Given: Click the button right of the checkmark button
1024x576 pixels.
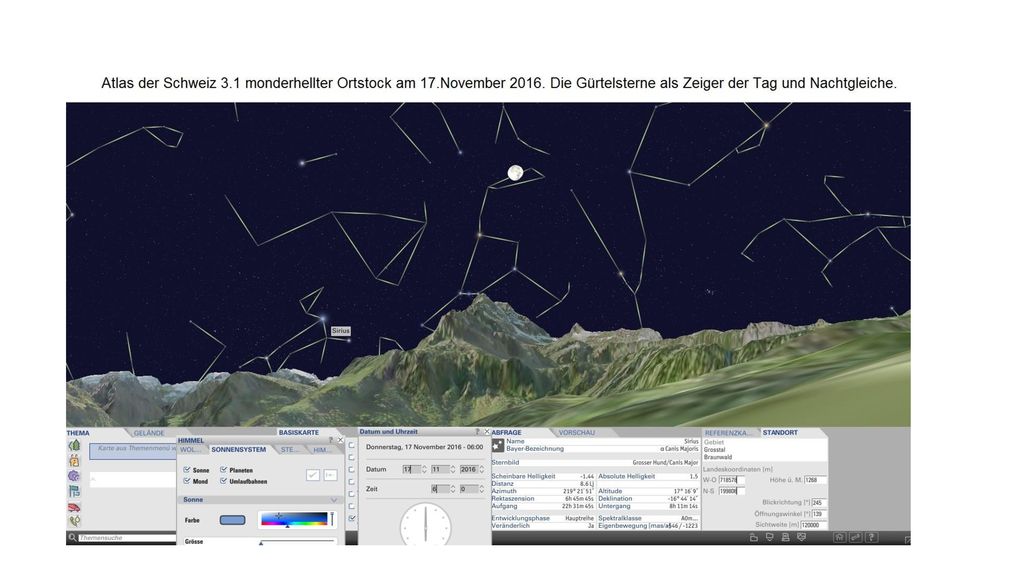Looking at the screenshot, I should [330, 475].
